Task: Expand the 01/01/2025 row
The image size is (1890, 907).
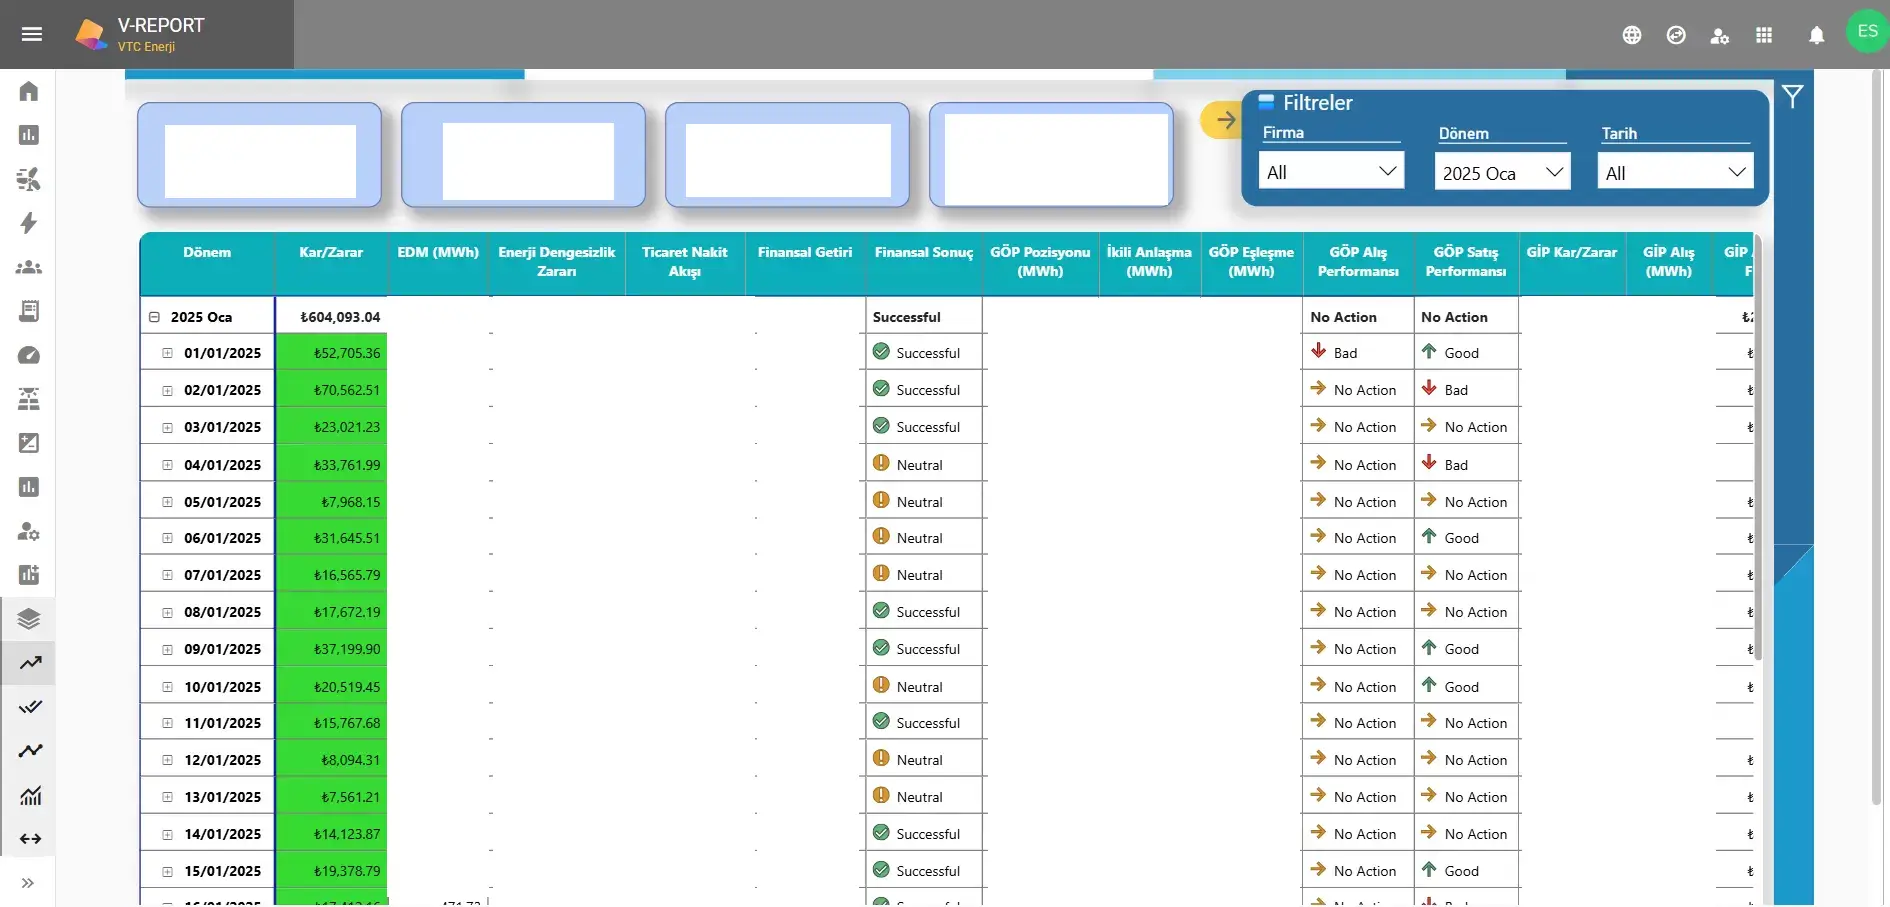Action: tap(168, 353)
